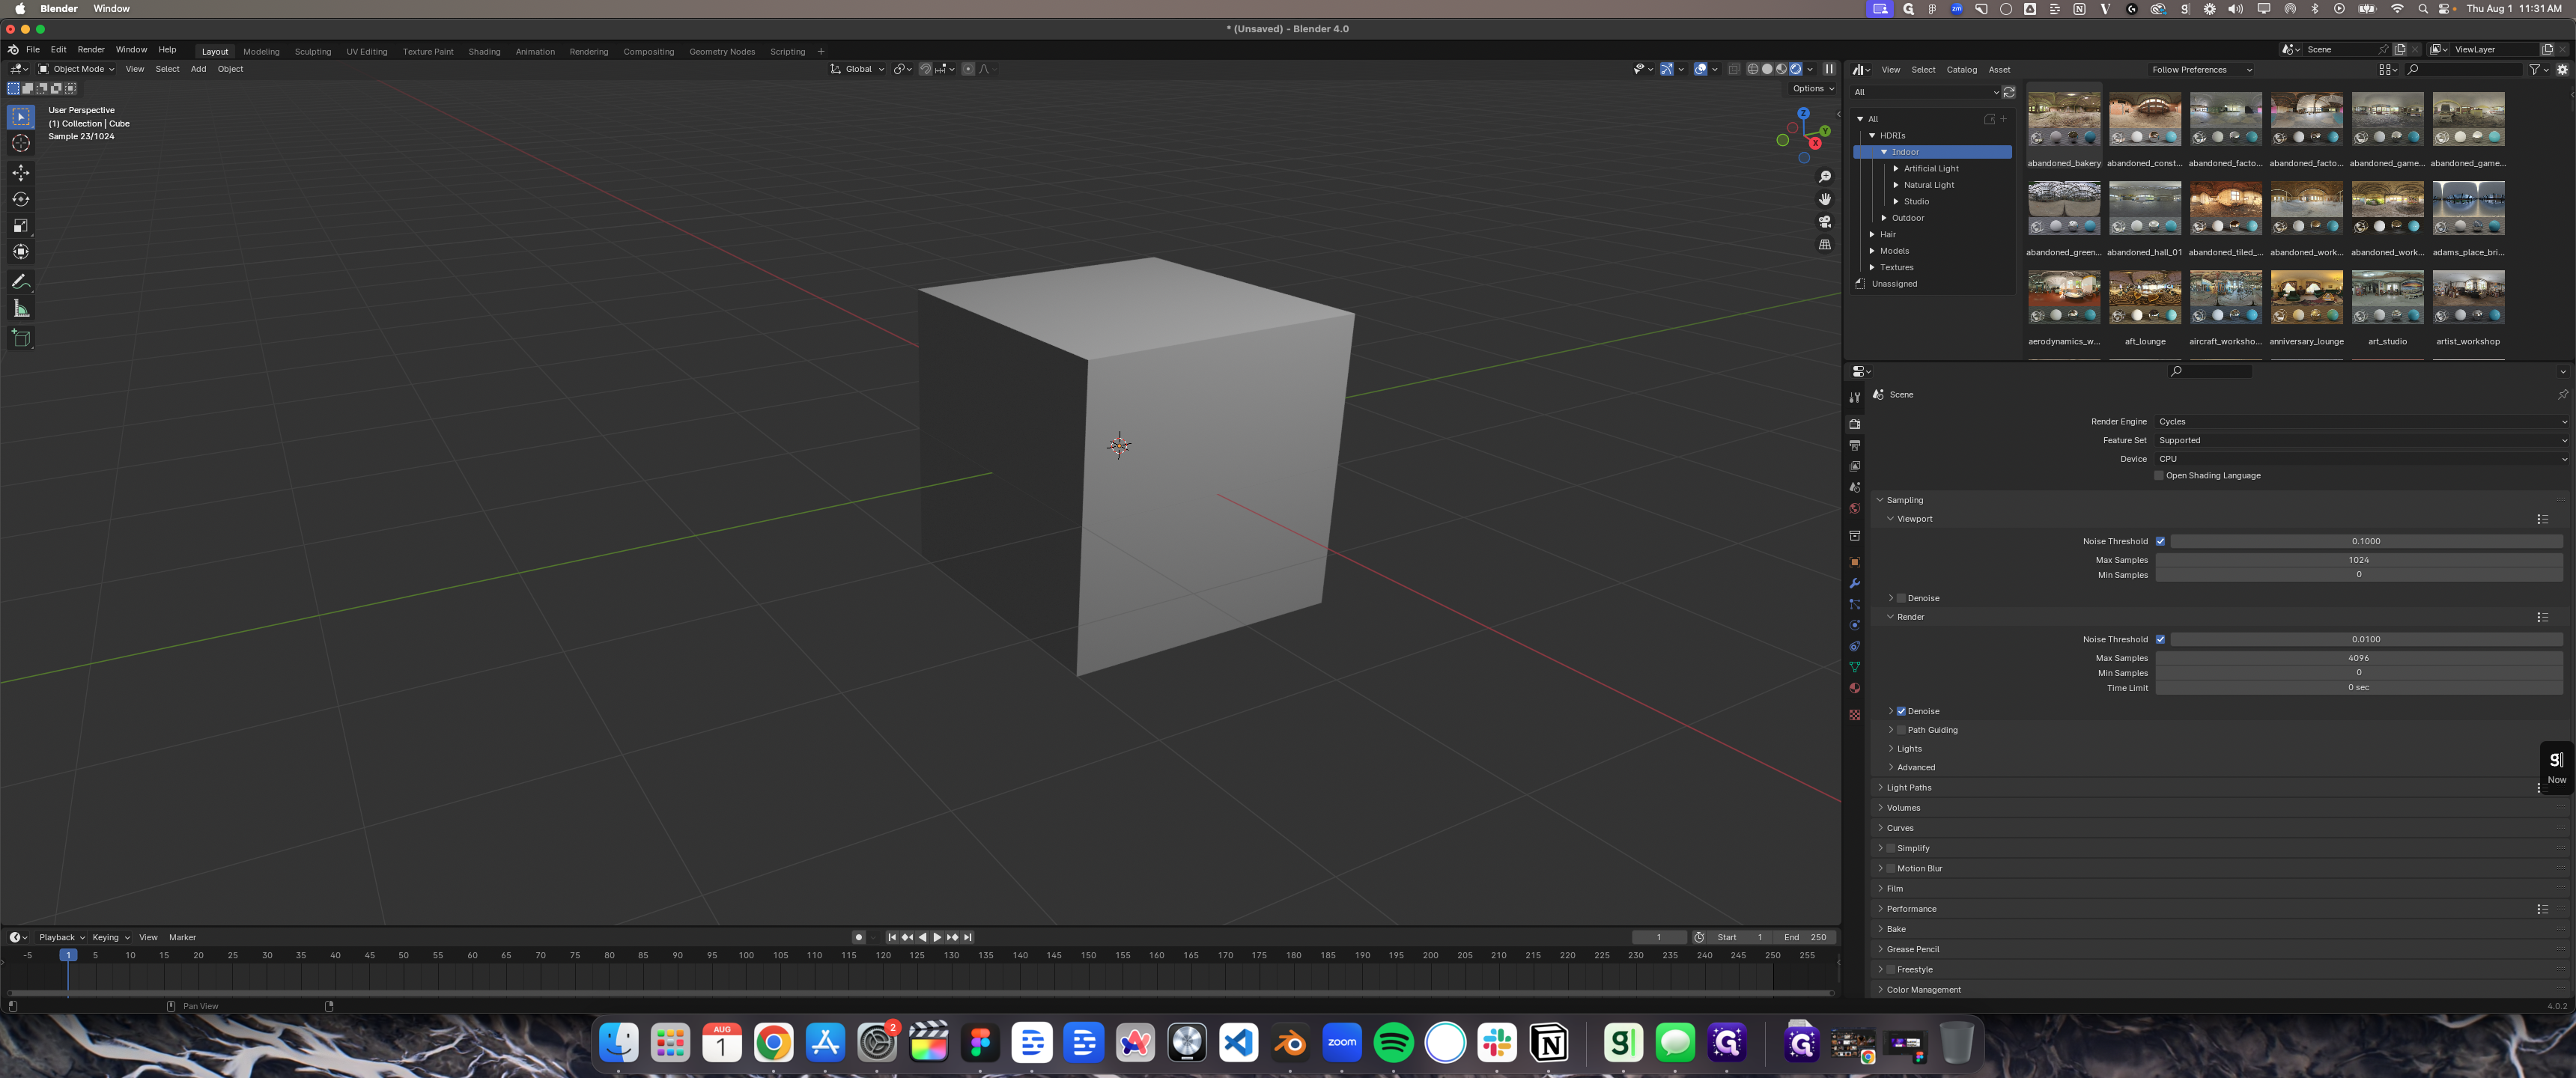Enable Simplify checkbox
The height and width of the screenshot is (1078, 2576).
point(1891,848)
